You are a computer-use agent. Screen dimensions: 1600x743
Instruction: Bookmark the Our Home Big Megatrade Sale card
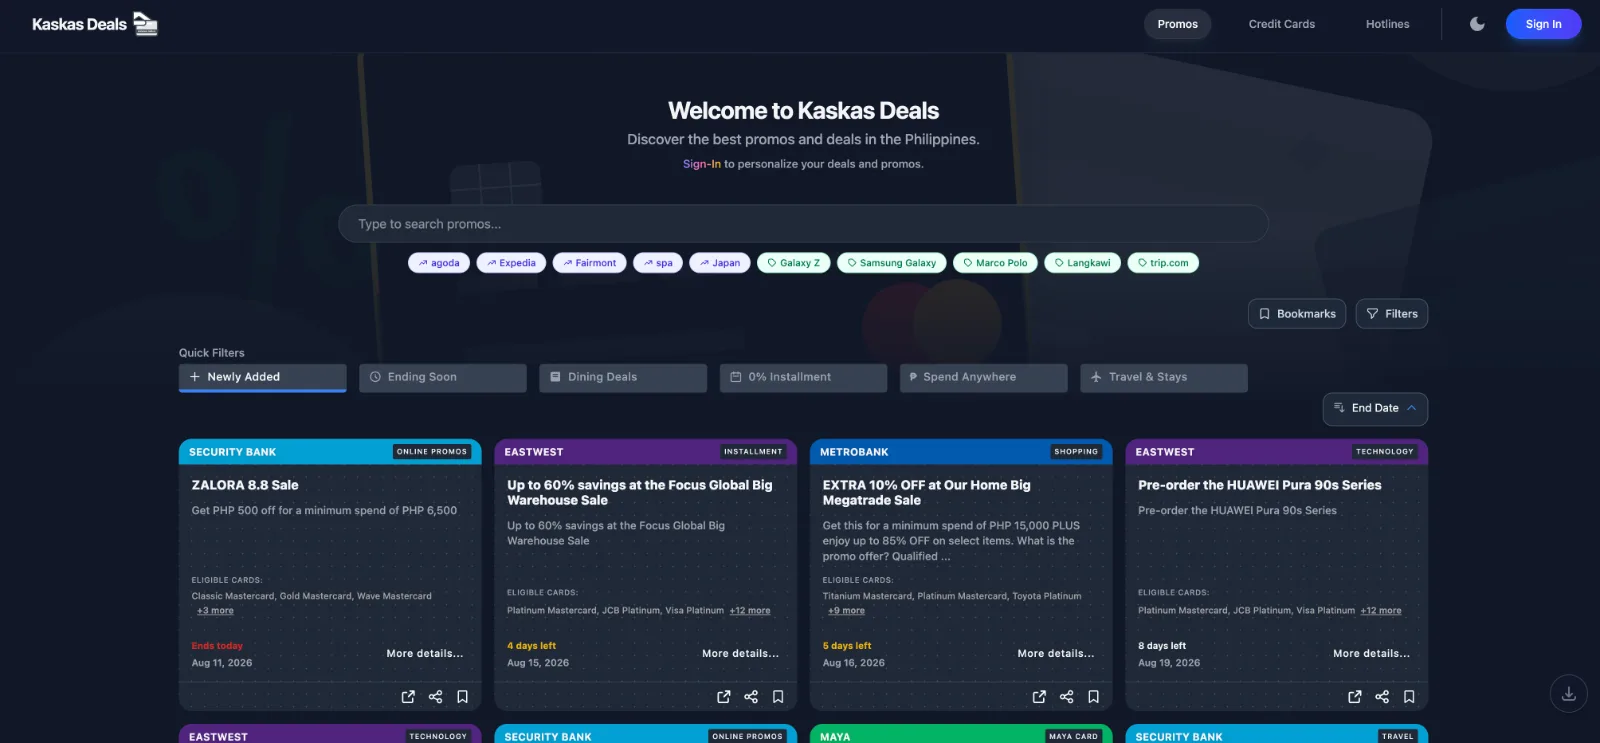(x=1093, y=697)
